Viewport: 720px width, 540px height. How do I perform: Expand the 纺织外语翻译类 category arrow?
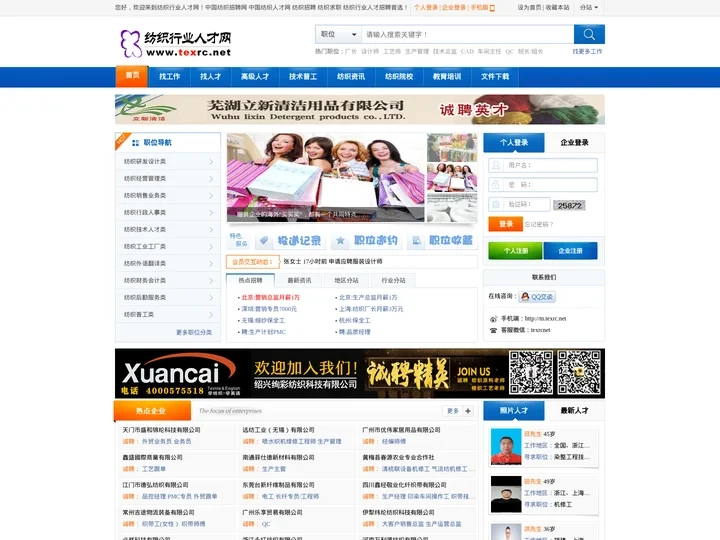211,264
